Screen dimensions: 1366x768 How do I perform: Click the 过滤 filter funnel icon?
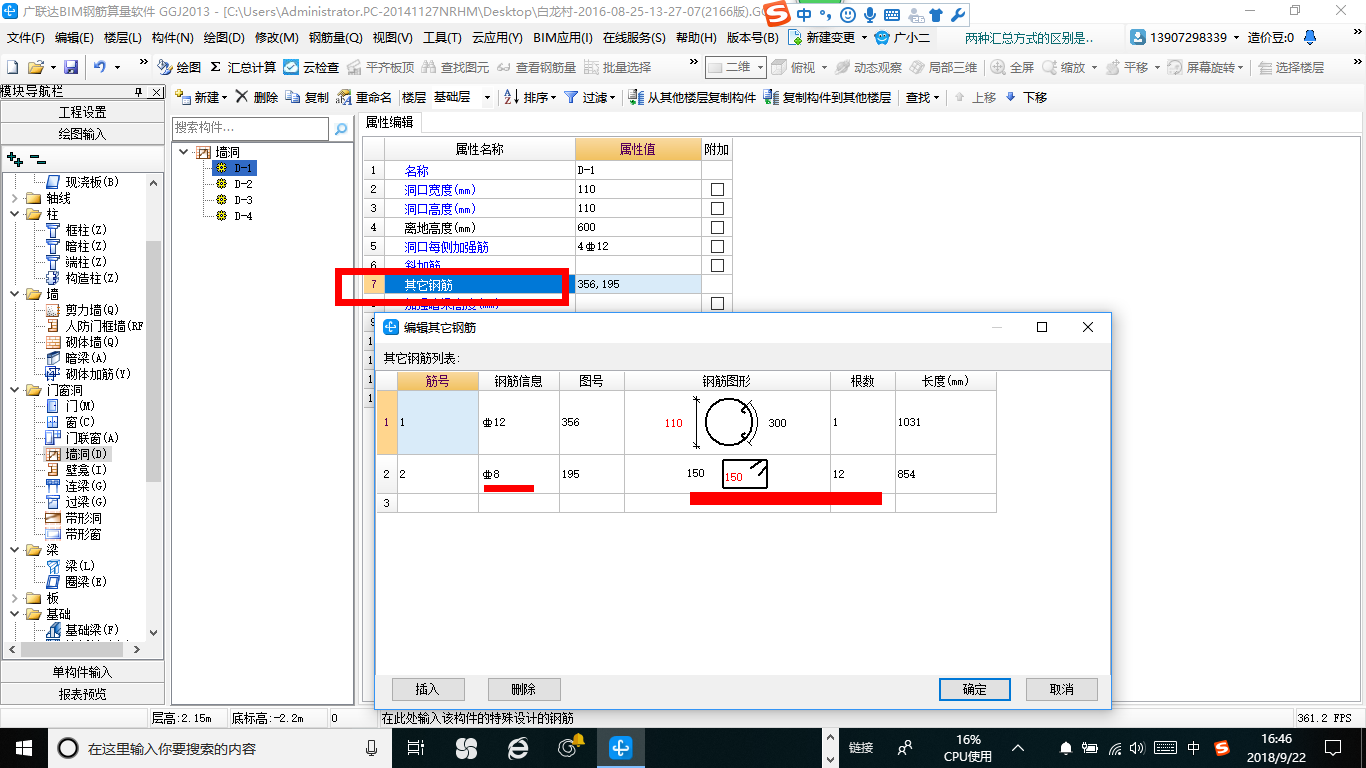coord(570,97)
